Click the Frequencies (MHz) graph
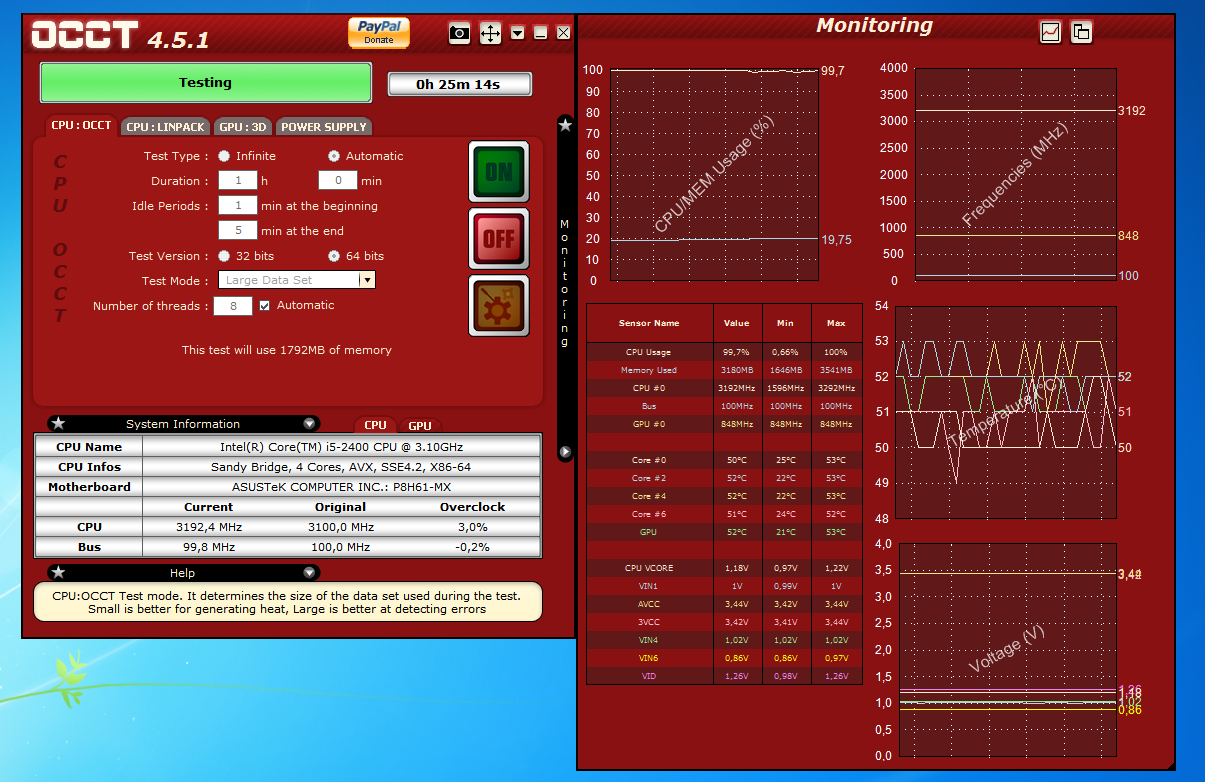This screenshot has width=1205, height=782. 1014,175
